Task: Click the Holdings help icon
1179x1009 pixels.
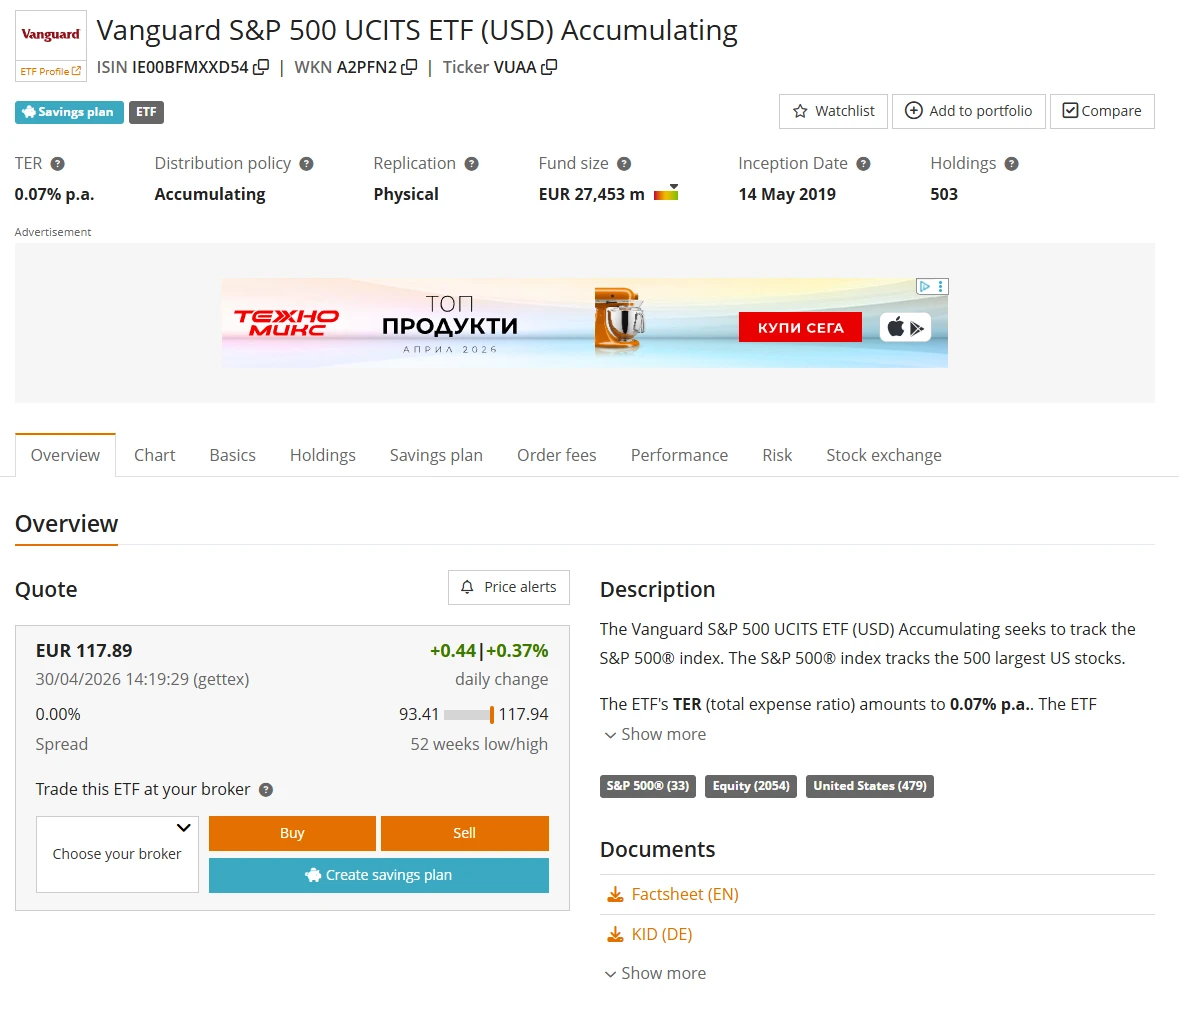Action: click(1011, 164)
